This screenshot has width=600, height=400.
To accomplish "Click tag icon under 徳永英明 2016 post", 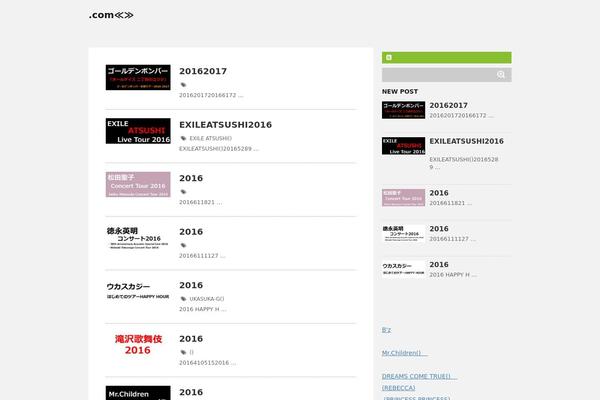I will tap(183, 246).
